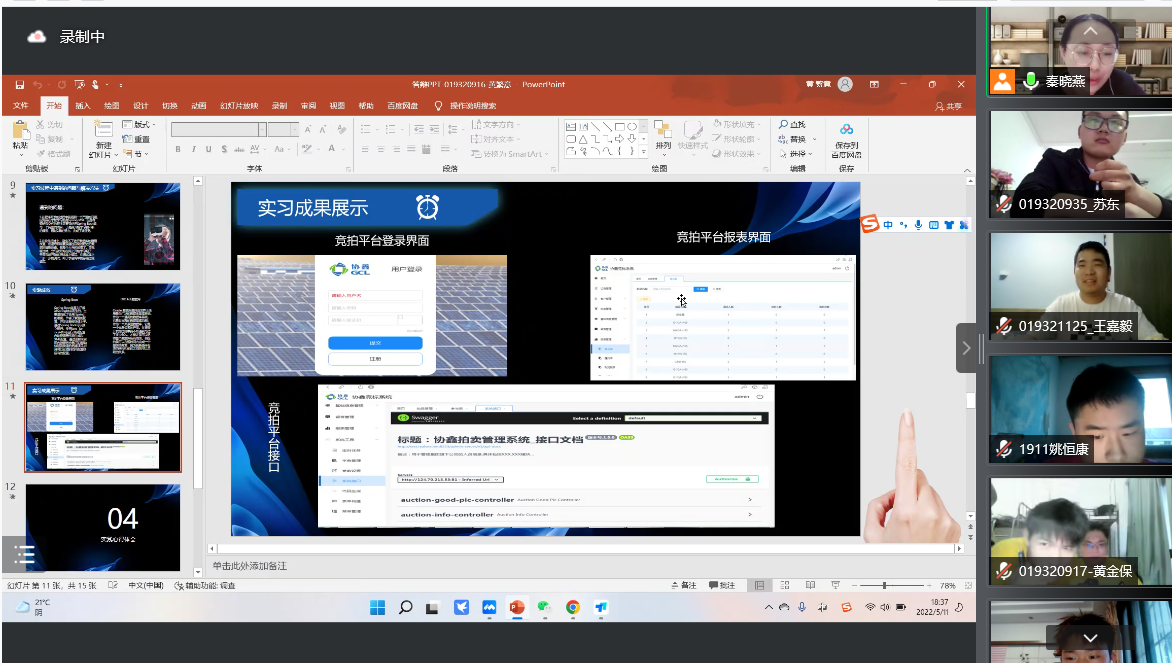Click the Sogou input method S icon
The width and height of the screenshot is (1172, 666).
870,224
